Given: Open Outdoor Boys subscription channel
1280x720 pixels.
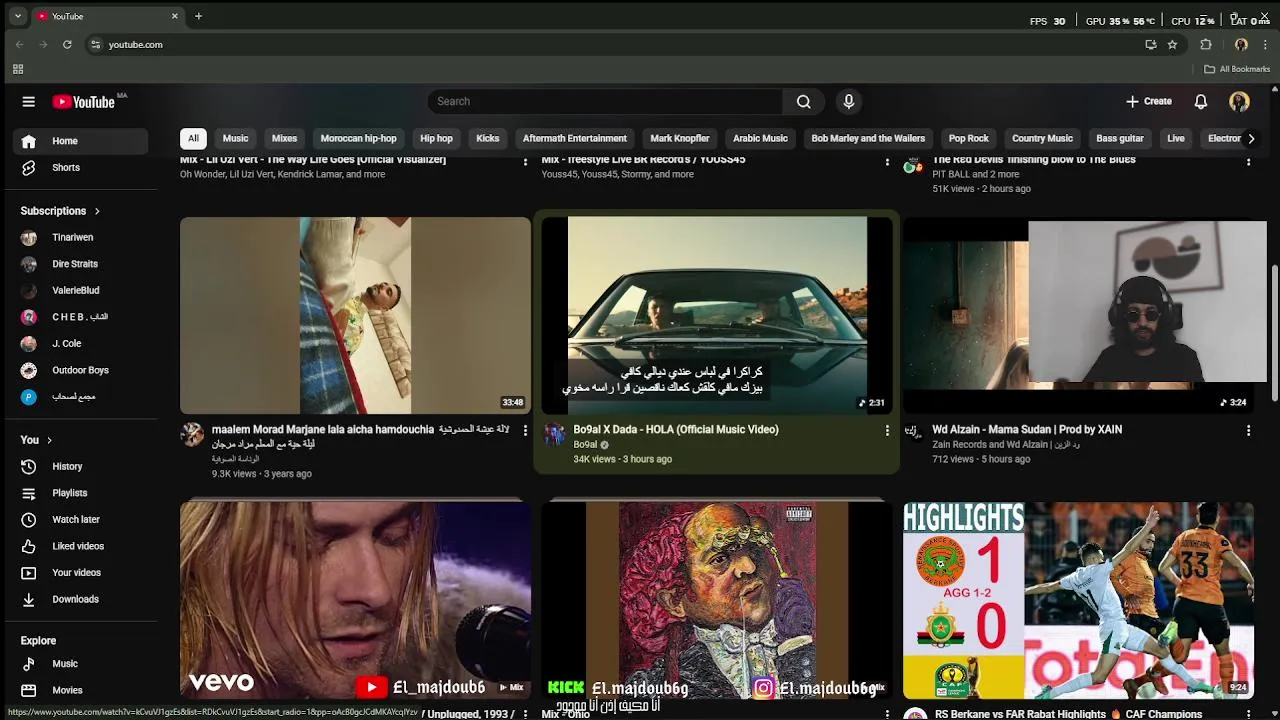Looking at the screenshot, I should pyautogui.click(x=80, y=370).
